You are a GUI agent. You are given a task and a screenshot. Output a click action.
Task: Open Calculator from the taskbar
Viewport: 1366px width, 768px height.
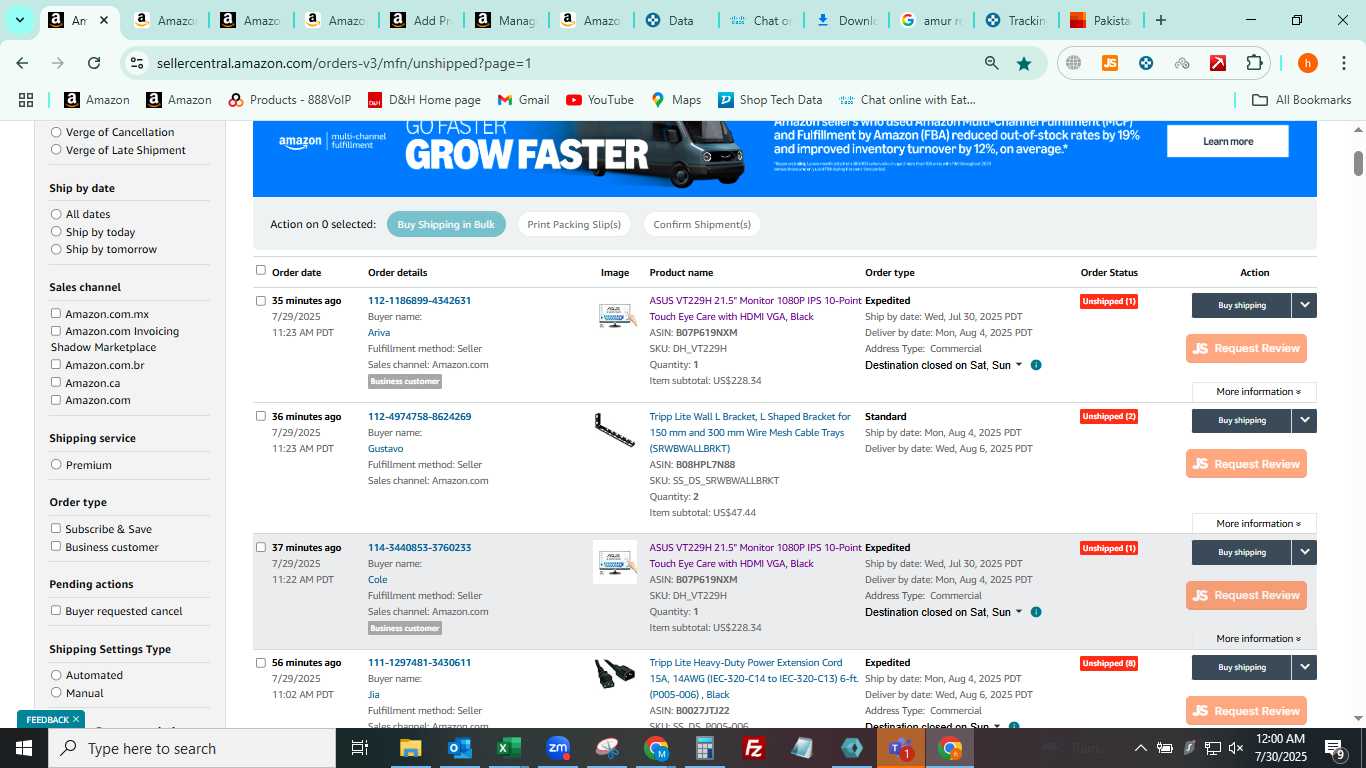pyautogui.click(x=705, y=748)
